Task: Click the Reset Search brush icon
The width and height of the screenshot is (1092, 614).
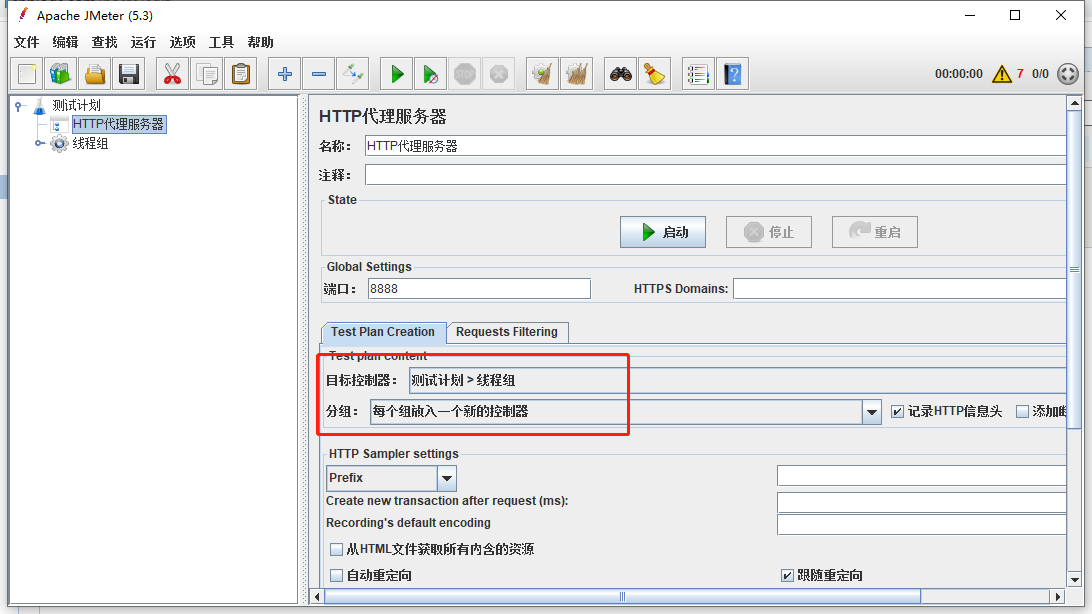Action: click(x=655, y=74)
